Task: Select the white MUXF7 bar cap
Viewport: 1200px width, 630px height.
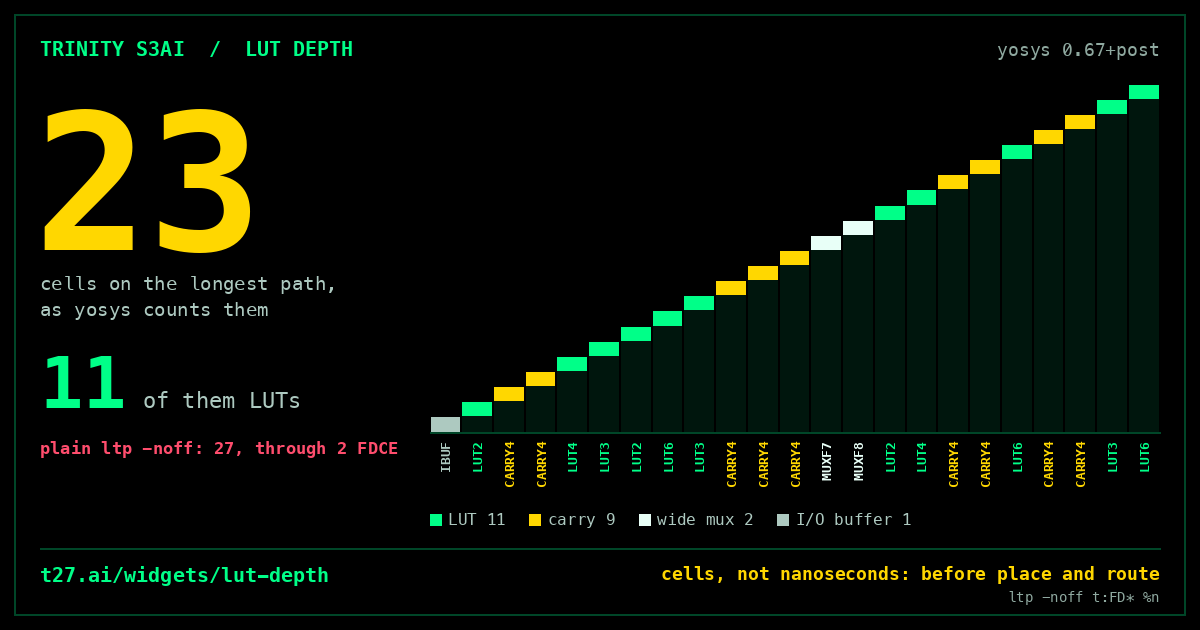Action: [826, 243]
